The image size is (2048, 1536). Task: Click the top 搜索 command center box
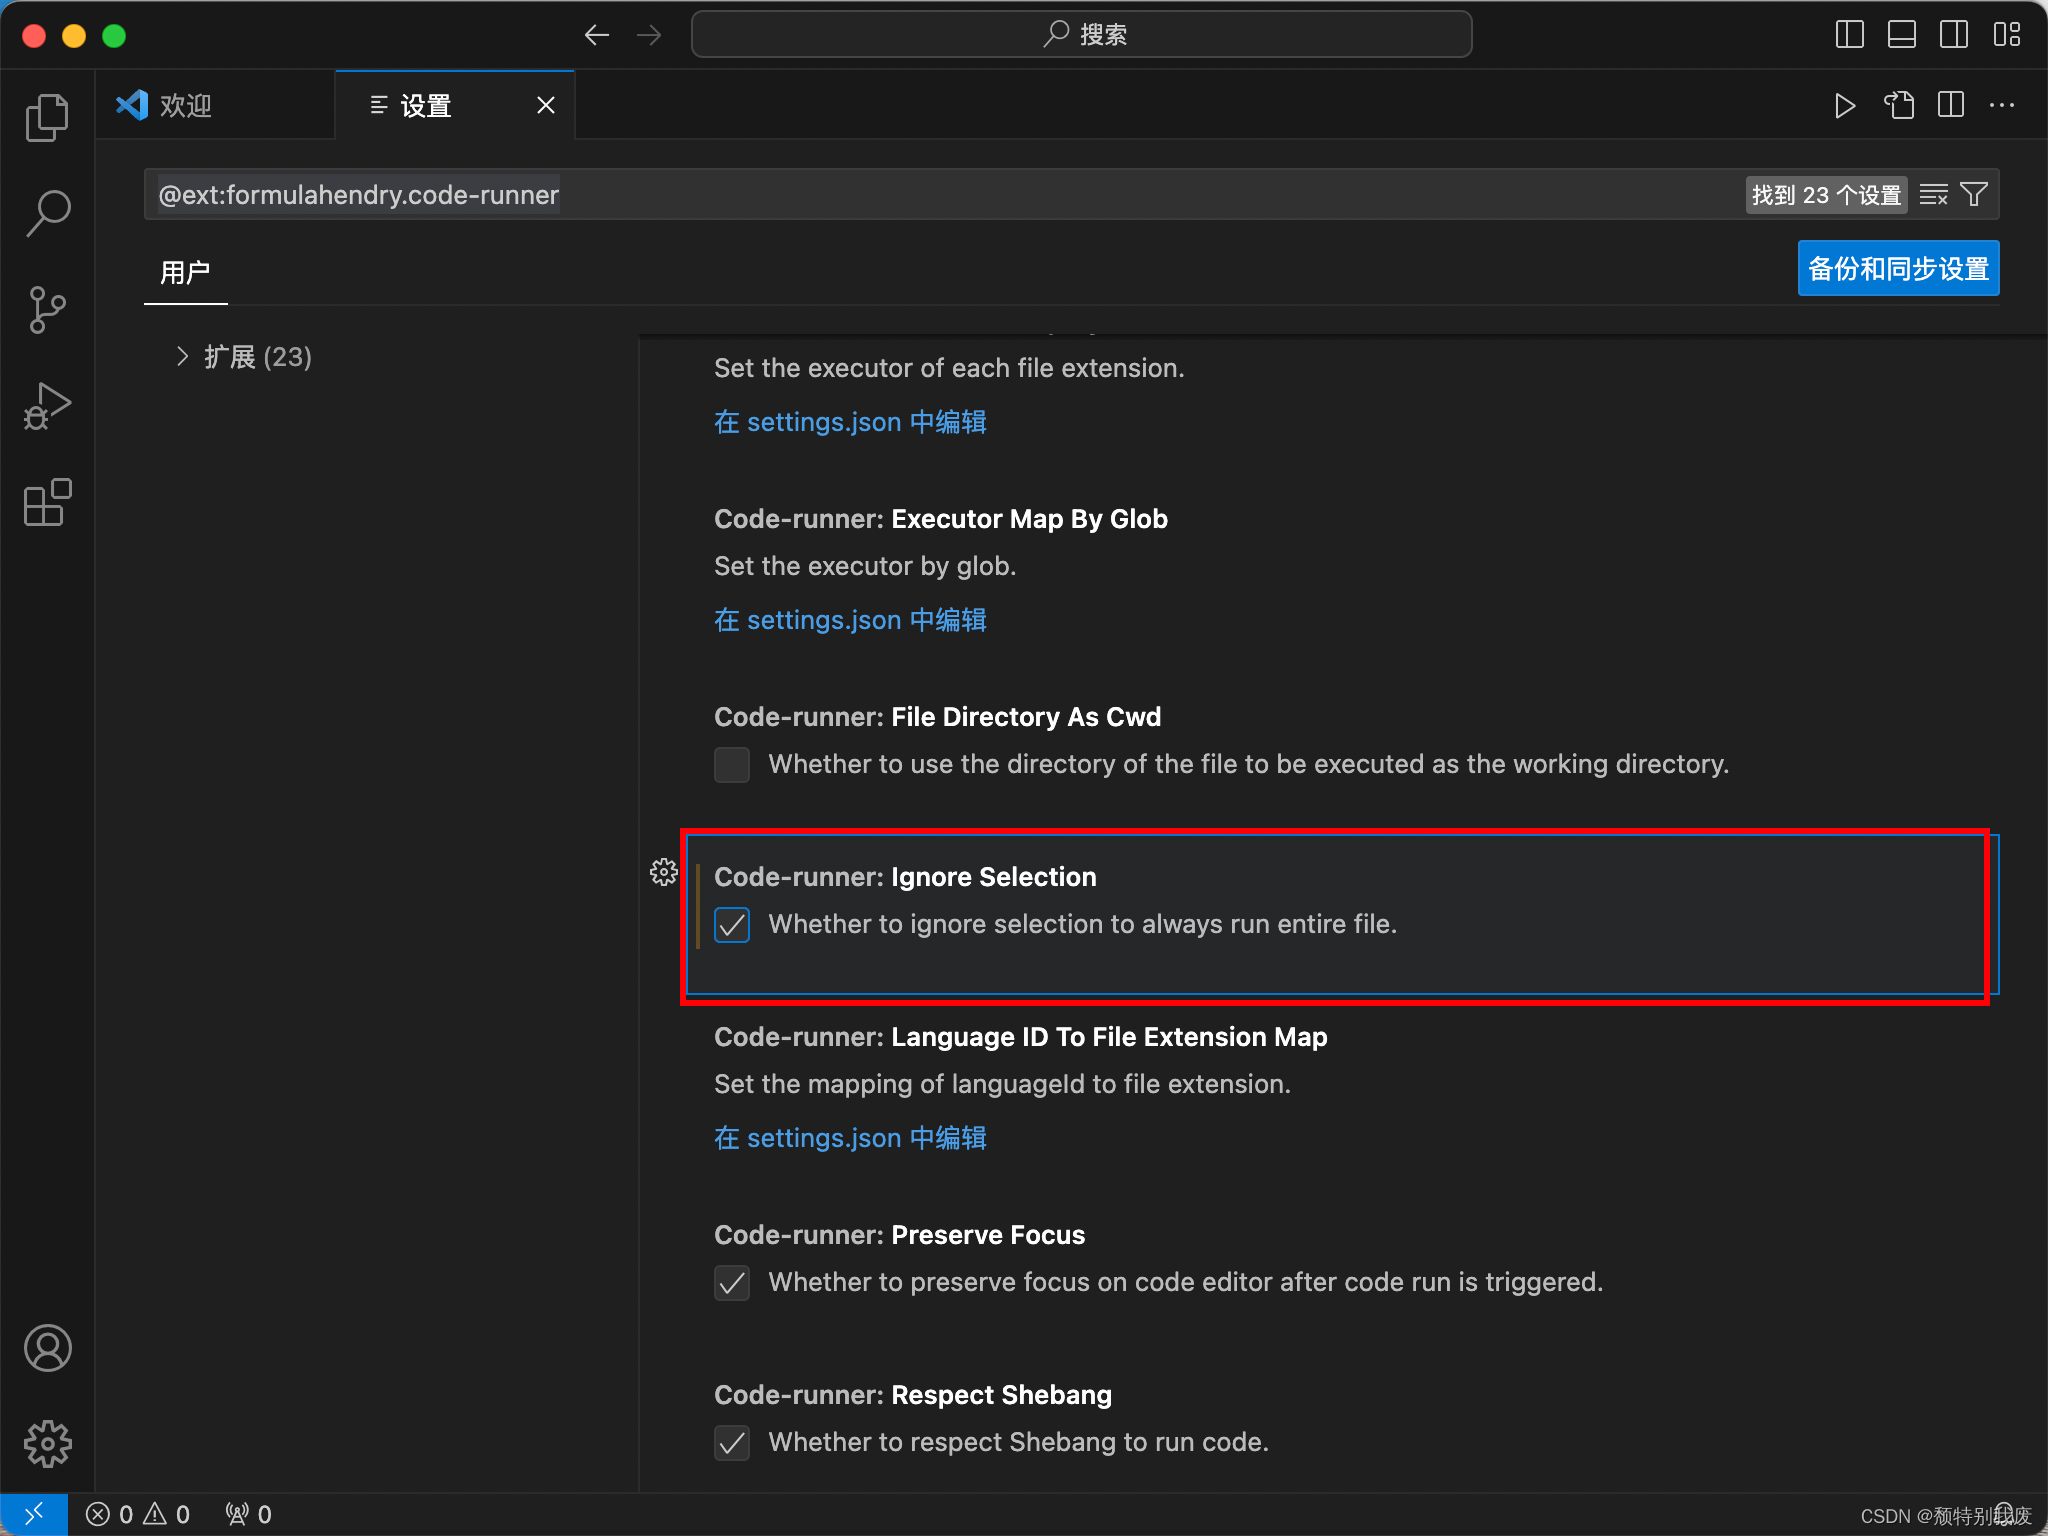point(1081,35)
